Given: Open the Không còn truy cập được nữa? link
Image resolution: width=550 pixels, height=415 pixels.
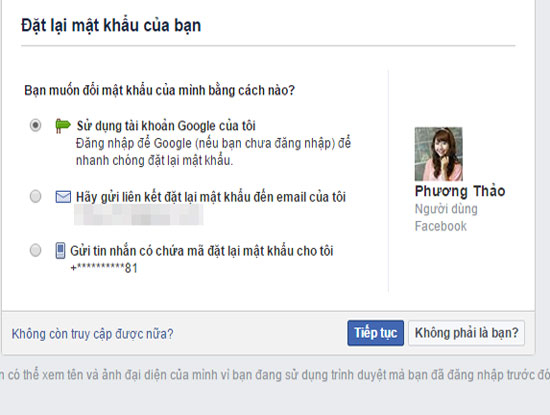Looking at the screenshot, I should tap(93, 334).
